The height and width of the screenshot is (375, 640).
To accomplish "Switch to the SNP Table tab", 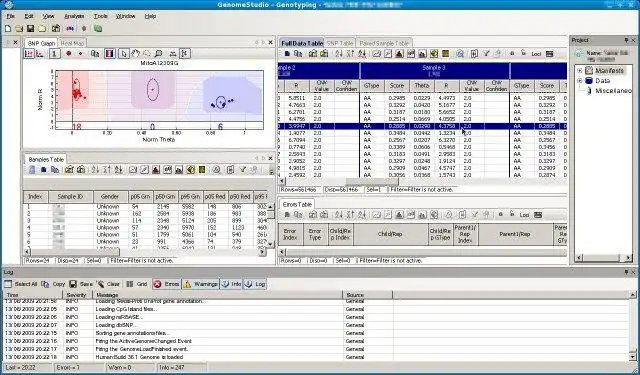I will tap(340, 43).
